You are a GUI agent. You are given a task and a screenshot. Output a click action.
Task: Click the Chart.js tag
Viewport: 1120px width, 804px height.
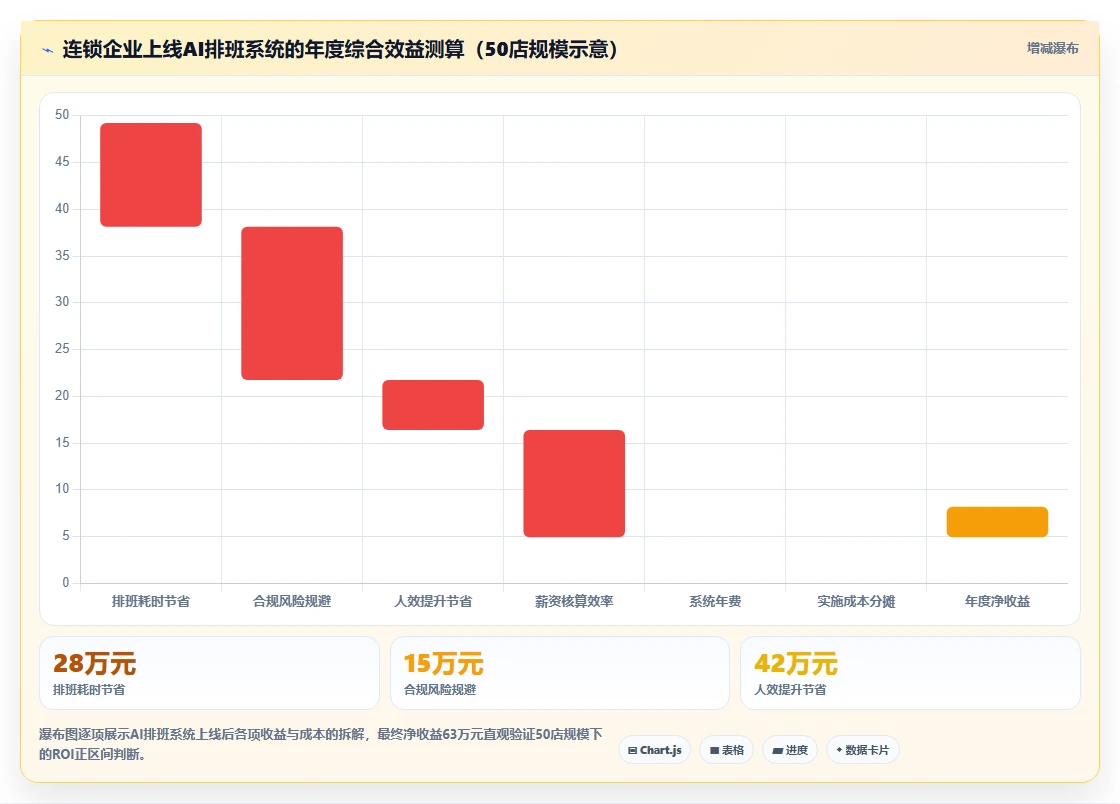[654, 750]
